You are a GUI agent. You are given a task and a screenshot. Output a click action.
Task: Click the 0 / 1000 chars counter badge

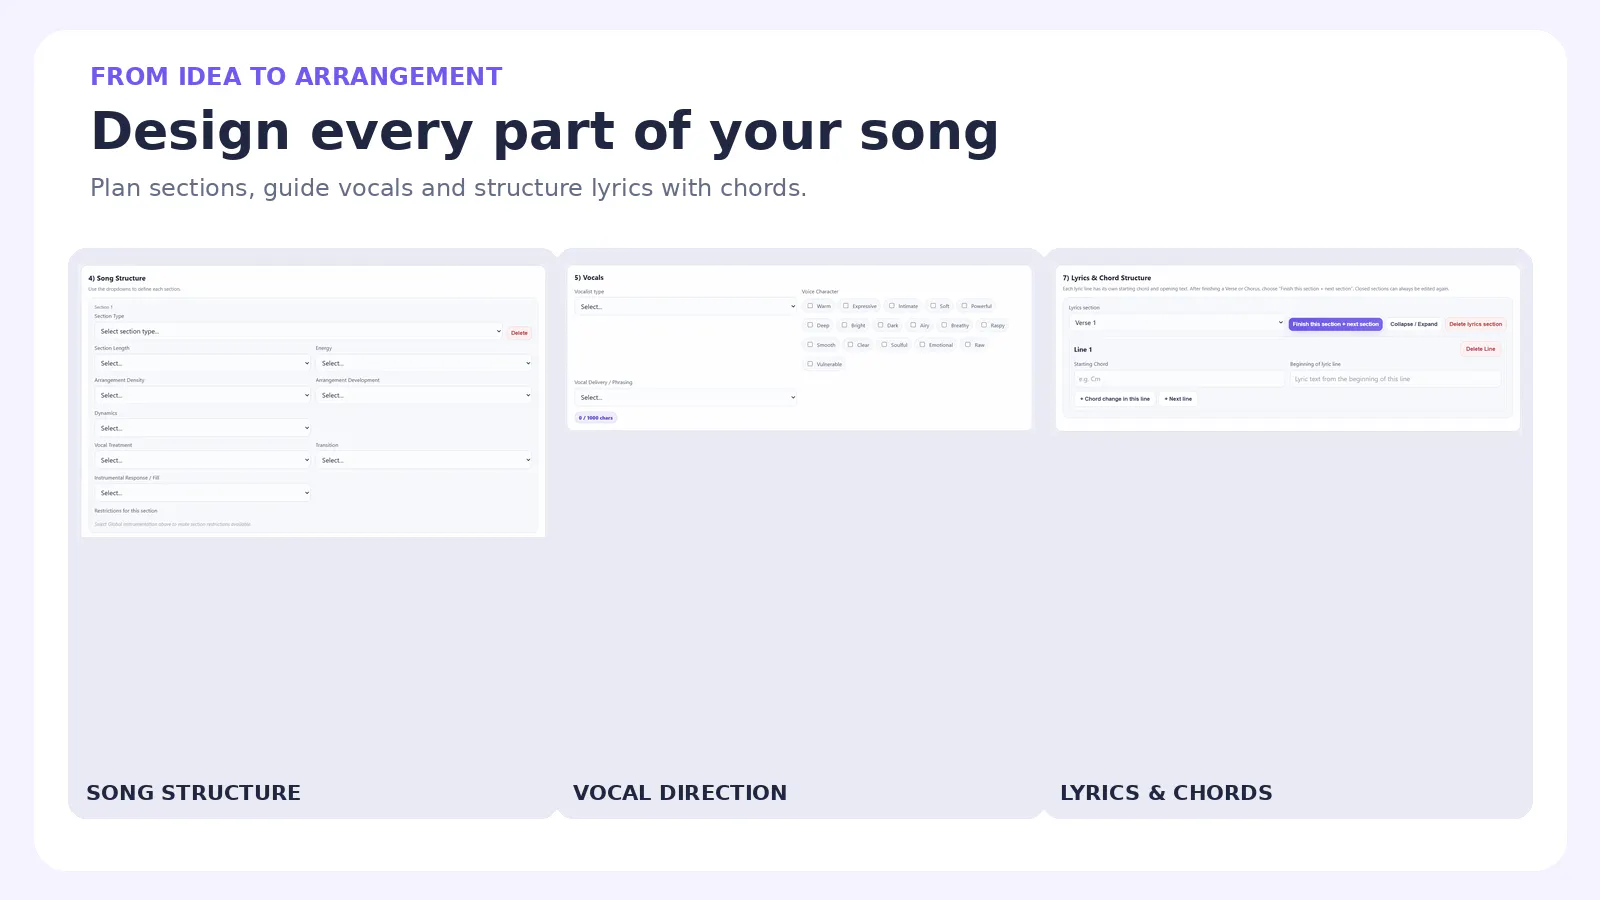coord(596,418)
